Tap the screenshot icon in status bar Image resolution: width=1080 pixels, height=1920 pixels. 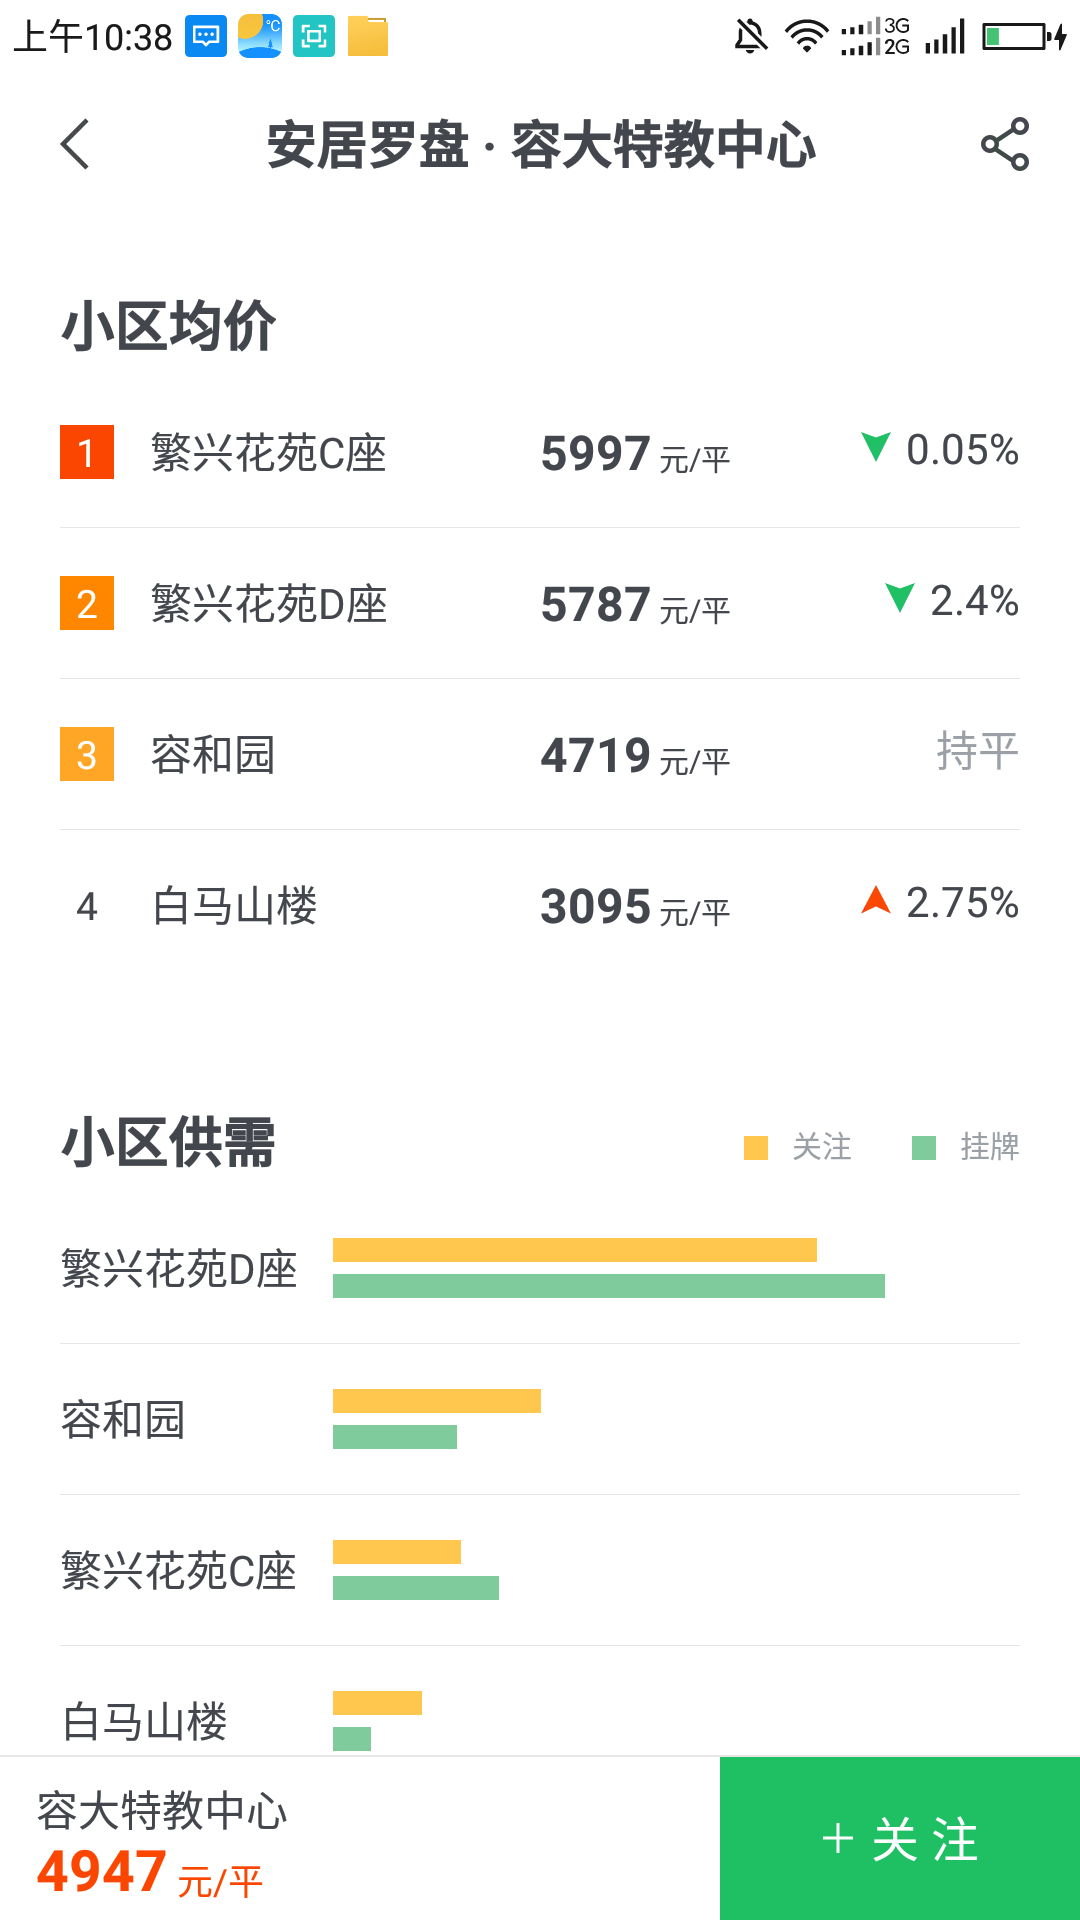pos(314,37)
